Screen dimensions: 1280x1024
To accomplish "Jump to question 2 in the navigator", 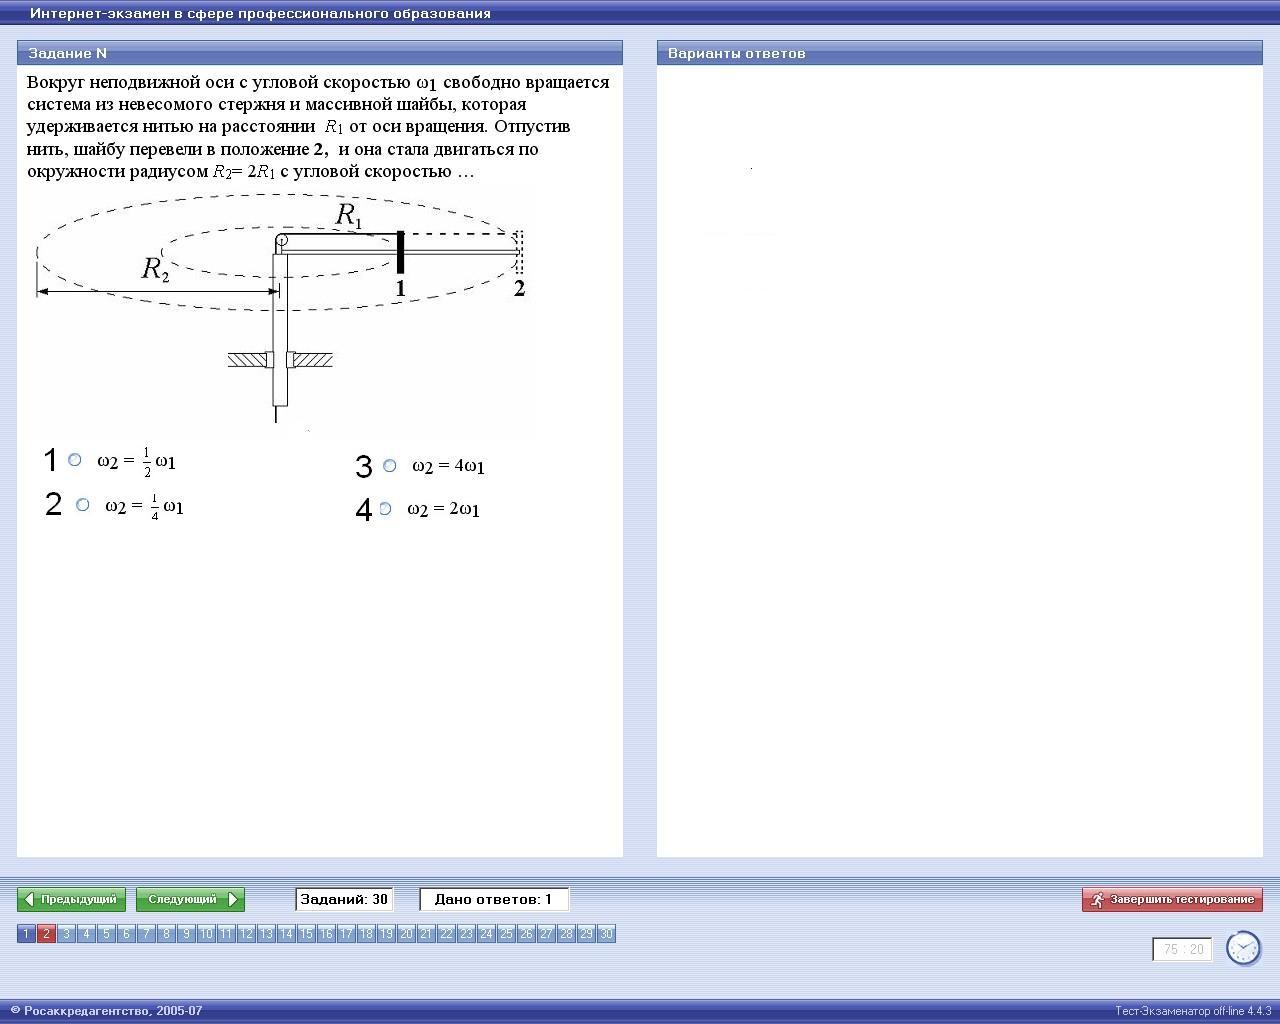I will point(46,934).
